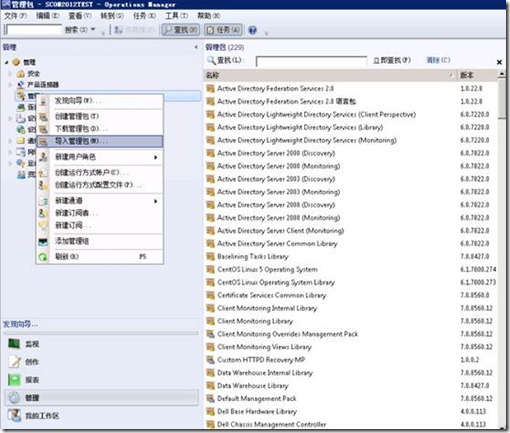Click the 管理 gear icon in bottom navigation
This screenshot has height=433, width=510.
14,398
